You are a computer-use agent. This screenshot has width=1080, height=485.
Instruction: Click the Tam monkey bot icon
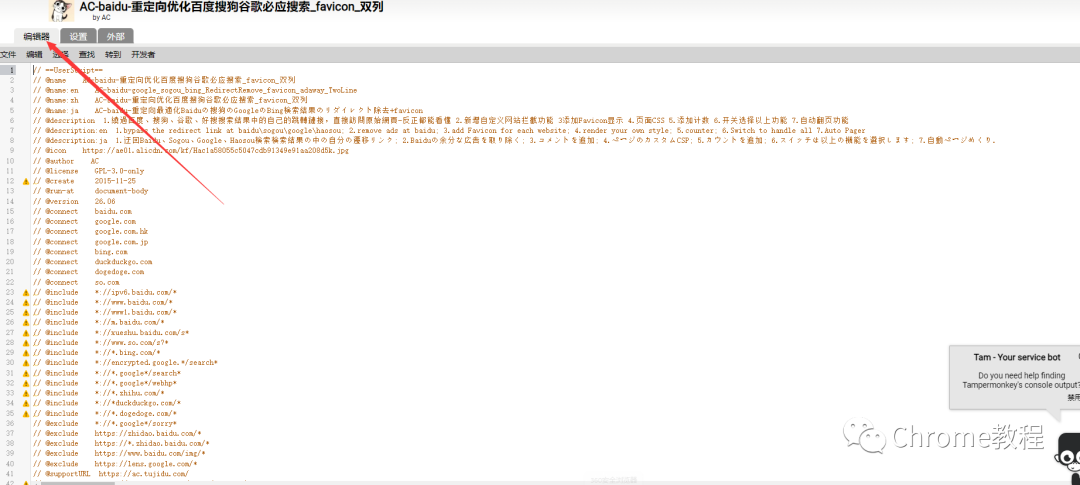click(x=1068, y=458)
